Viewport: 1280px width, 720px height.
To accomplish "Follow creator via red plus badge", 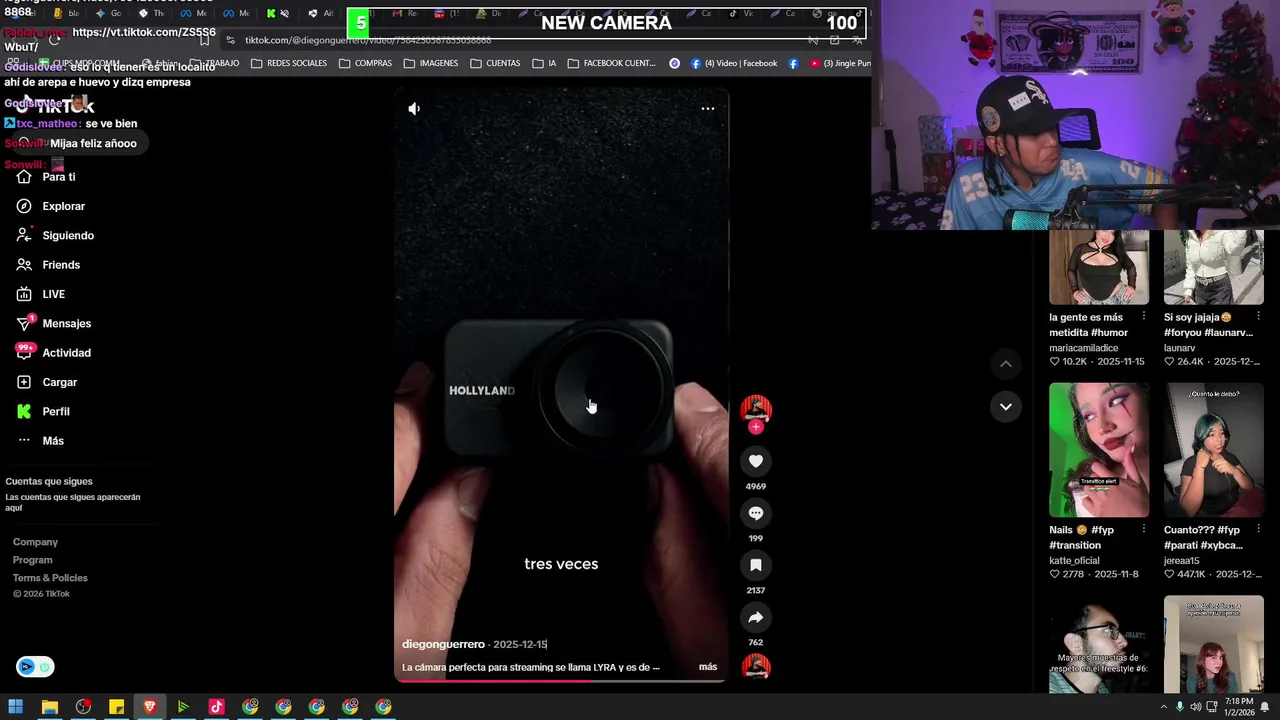I will [756, 427].
